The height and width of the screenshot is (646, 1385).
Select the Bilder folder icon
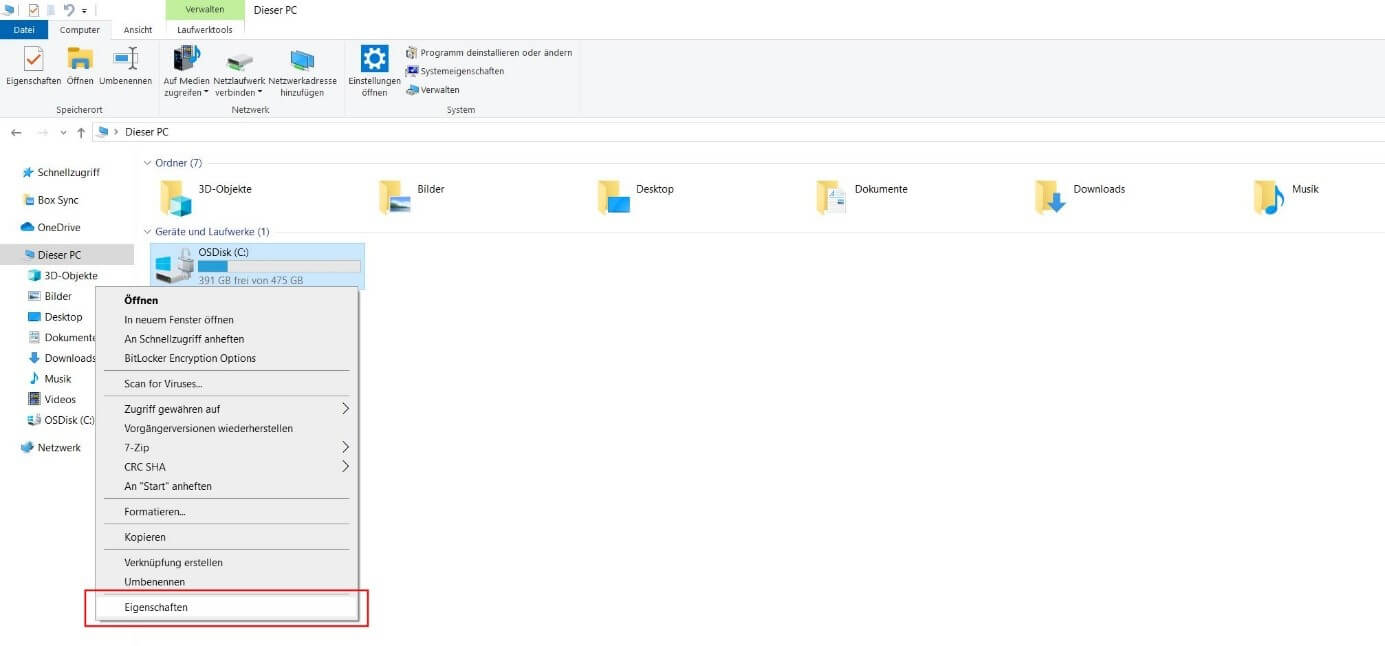pos(395,198)
